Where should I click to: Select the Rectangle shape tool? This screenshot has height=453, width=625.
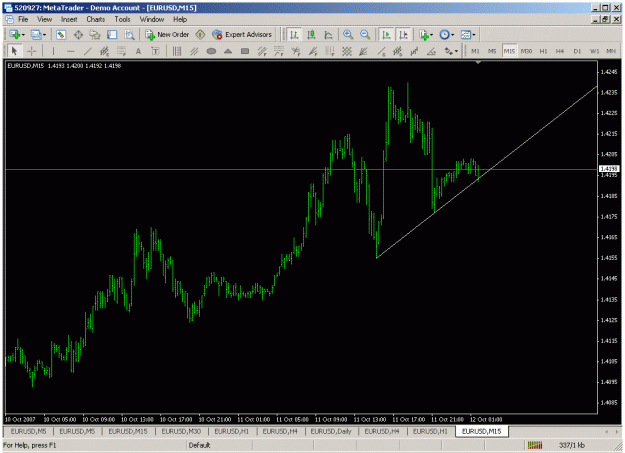(x=245, y=51)
